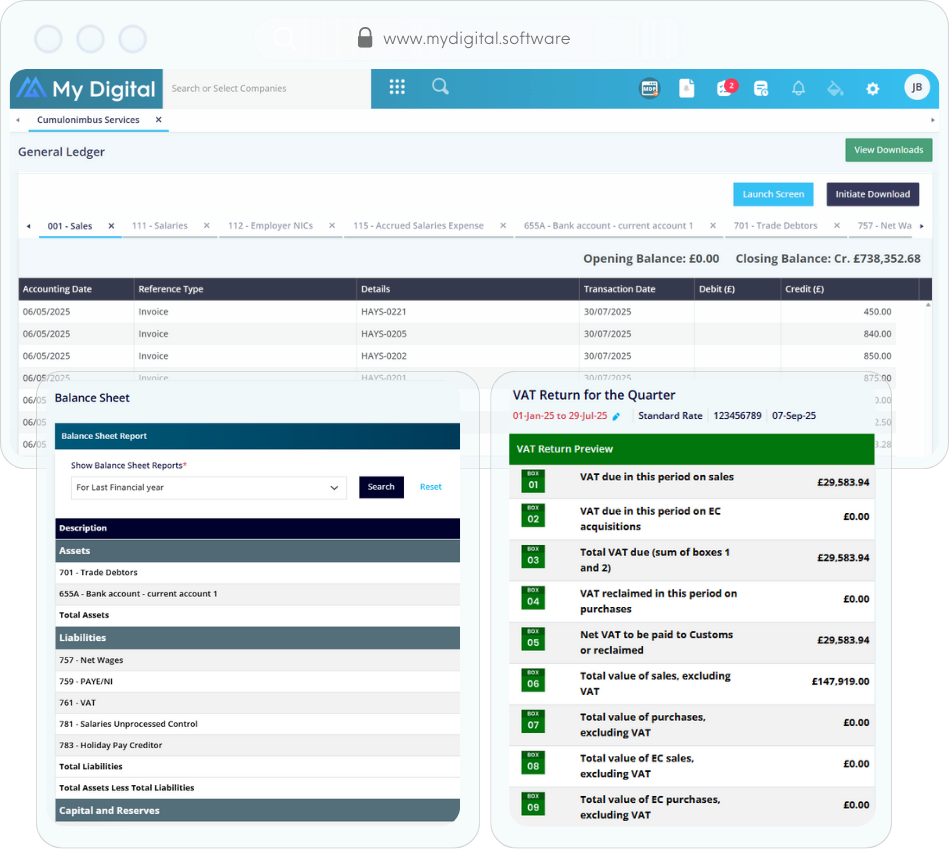Screen dimensions: 949x849
Task: Click the search magnifier in the header
Action: click(x=440, y=87)
